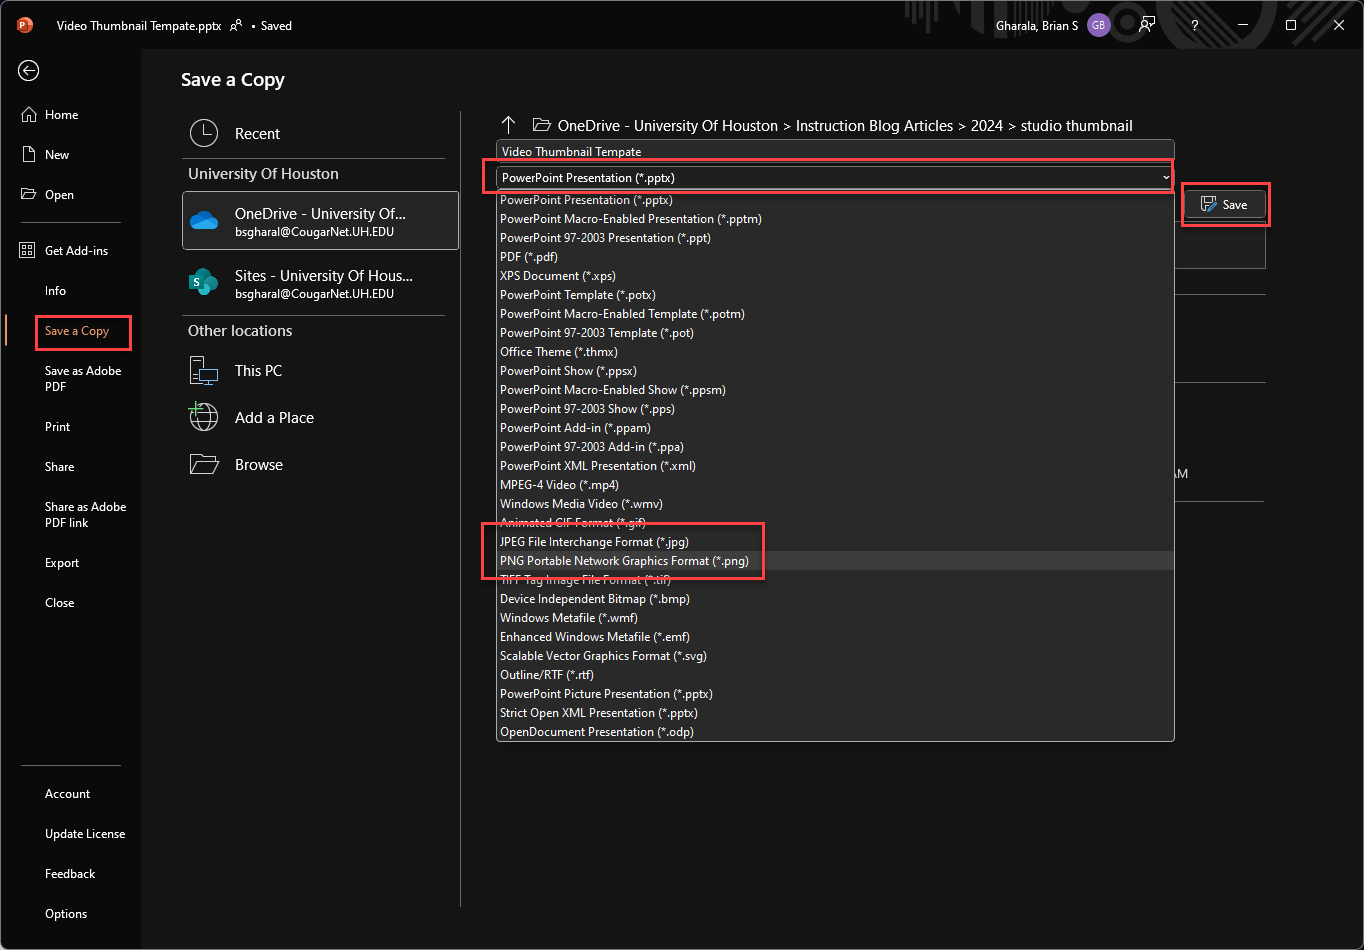Choose Animated GIF Format

coord(835,523)
